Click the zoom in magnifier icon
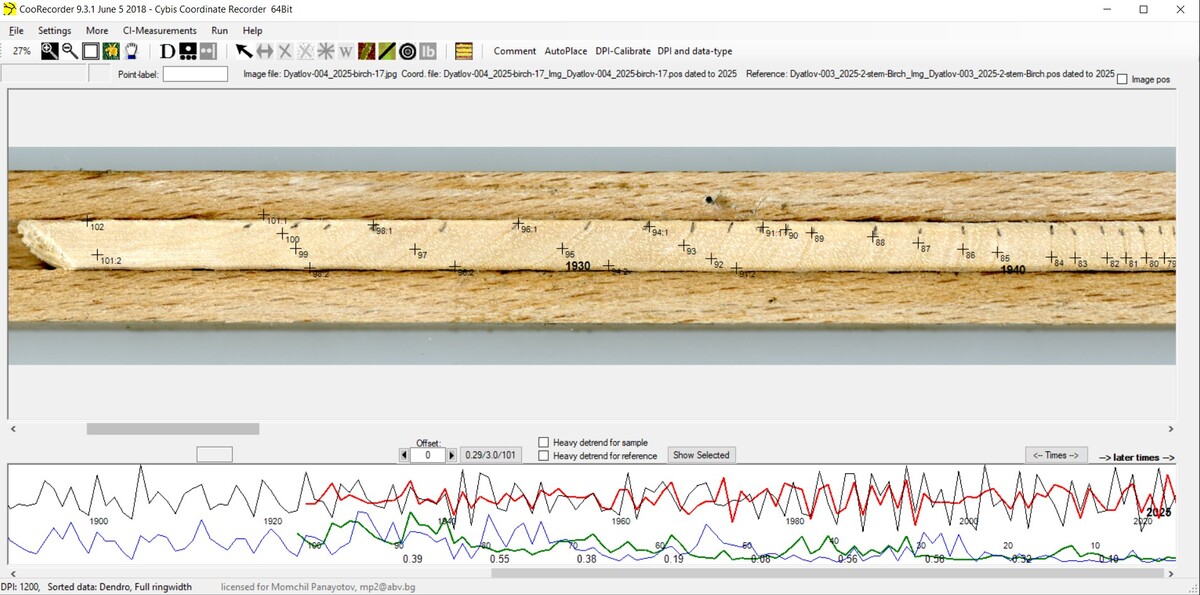The image size is (1200, 595). [49, 51]
